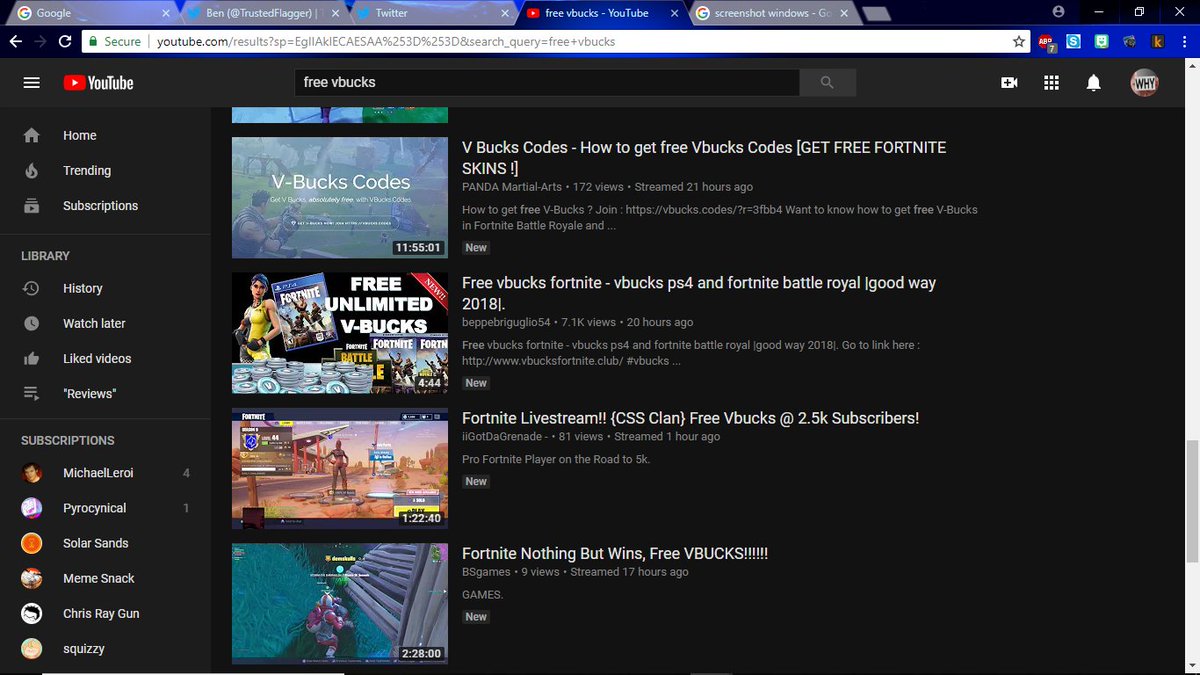Click the YouTube logo
This screenshot has height=675, width=1200.
pos(98,83)
